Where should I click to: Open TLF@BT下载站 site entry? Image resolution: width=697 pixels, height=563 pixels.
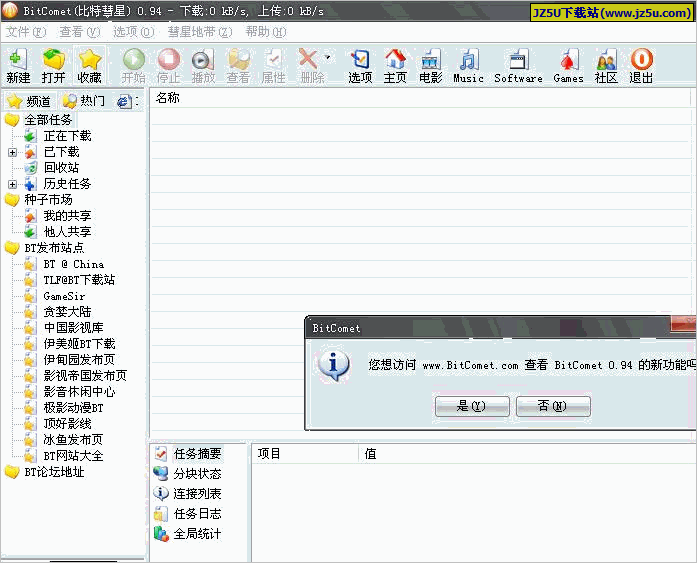(79, 280)
